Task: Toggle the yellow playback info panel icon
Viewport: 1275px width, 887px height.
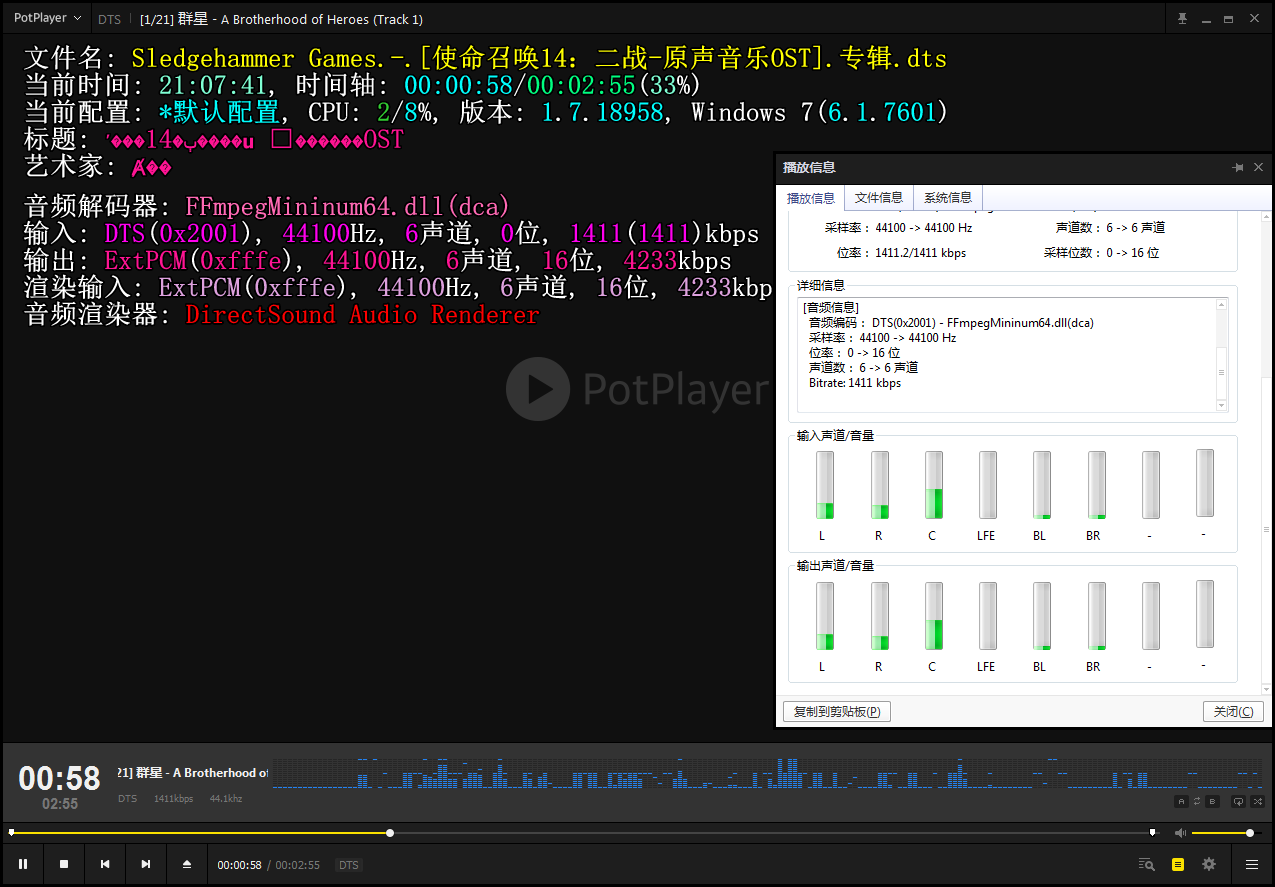Action: tap(1178, 864)
